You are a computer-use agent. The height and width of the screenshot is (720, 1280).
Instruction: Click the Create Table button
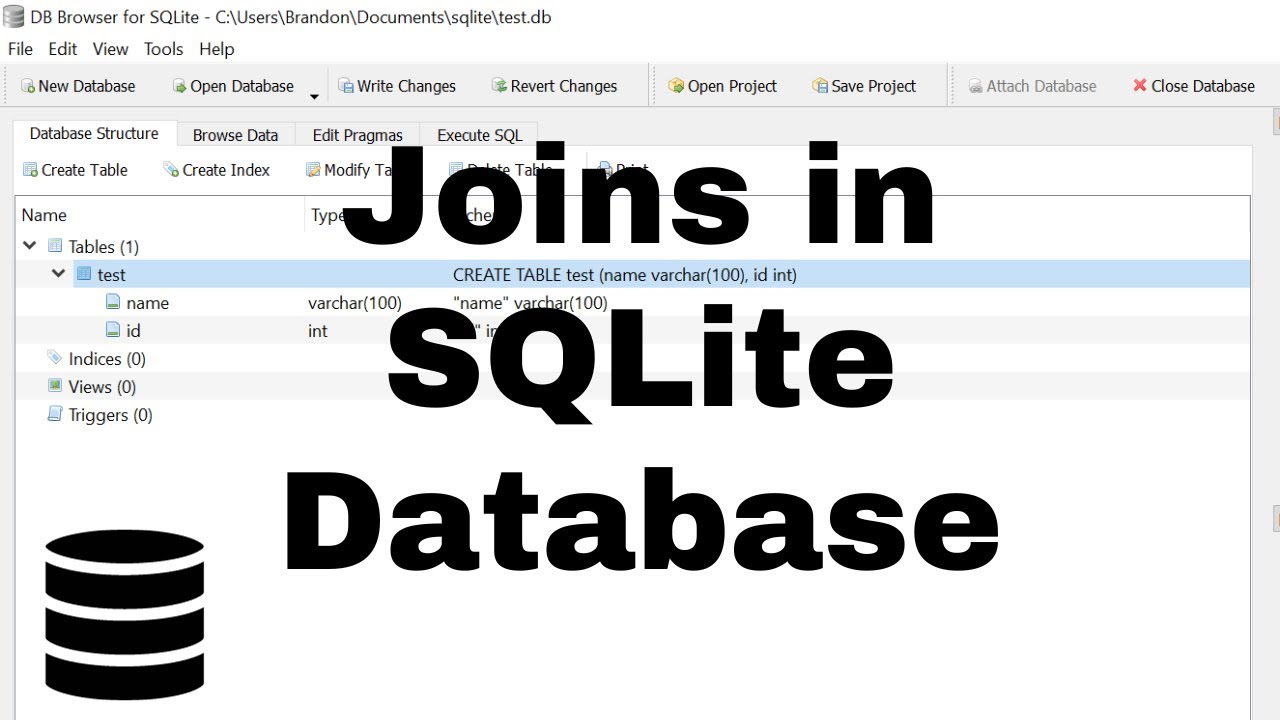click(x=75, y=170)
